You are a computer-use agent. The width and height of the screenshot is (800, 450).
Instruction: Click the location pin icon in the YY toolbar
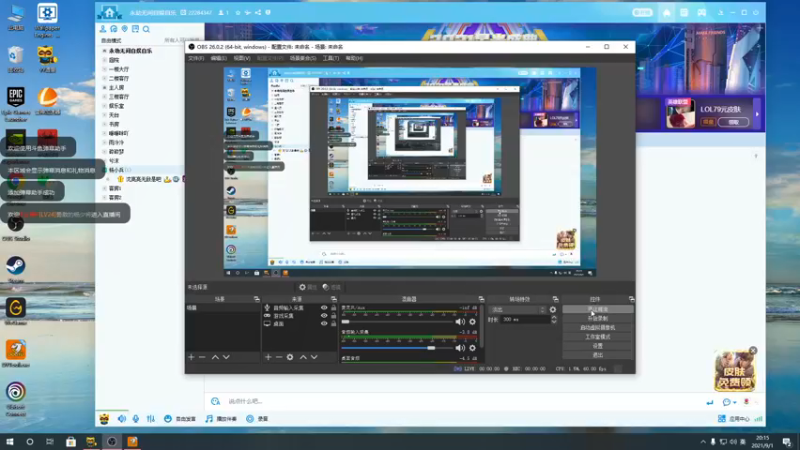tap(124, 29)
